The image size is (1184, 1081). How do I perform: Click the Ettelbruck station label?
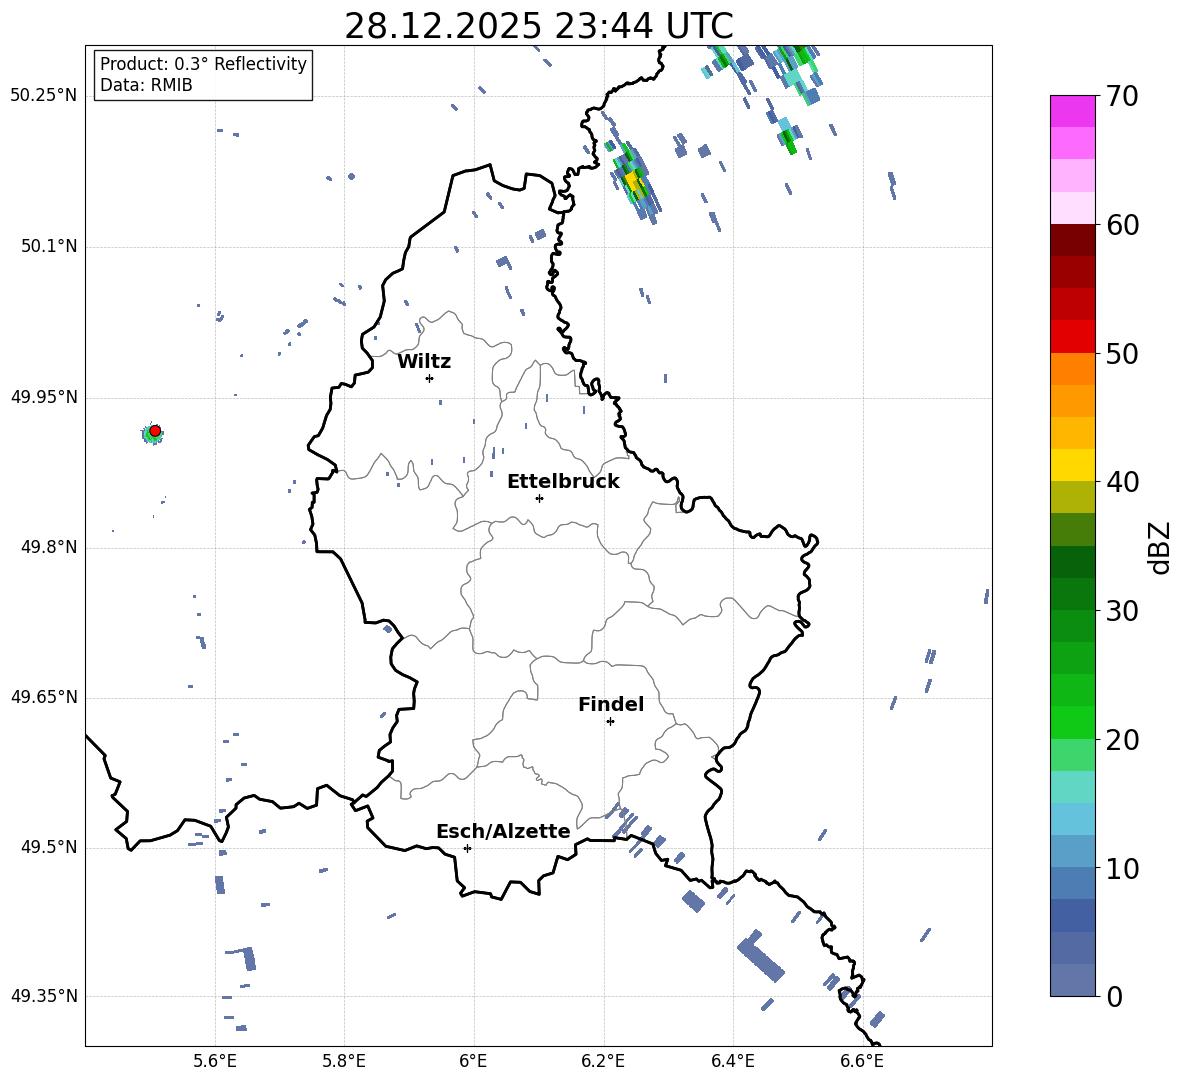(563, 482)
